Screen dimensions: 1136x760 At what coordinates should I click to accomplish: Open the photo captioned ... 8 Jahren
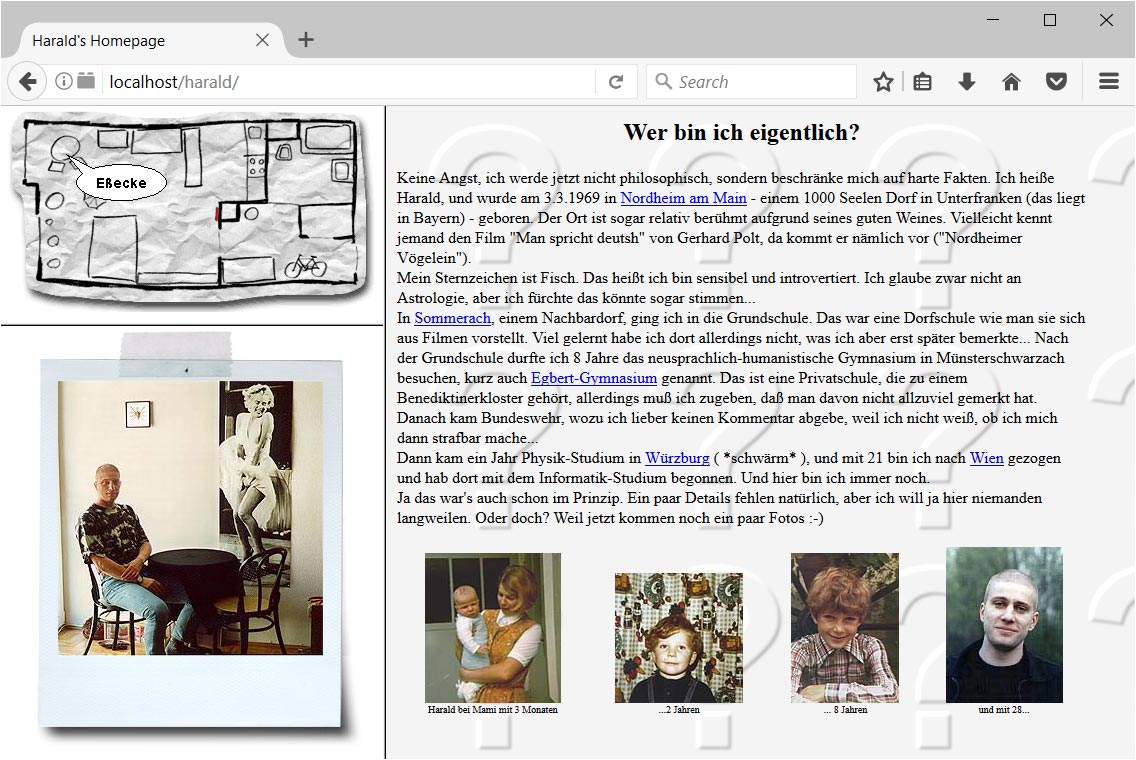coord(845,627)
